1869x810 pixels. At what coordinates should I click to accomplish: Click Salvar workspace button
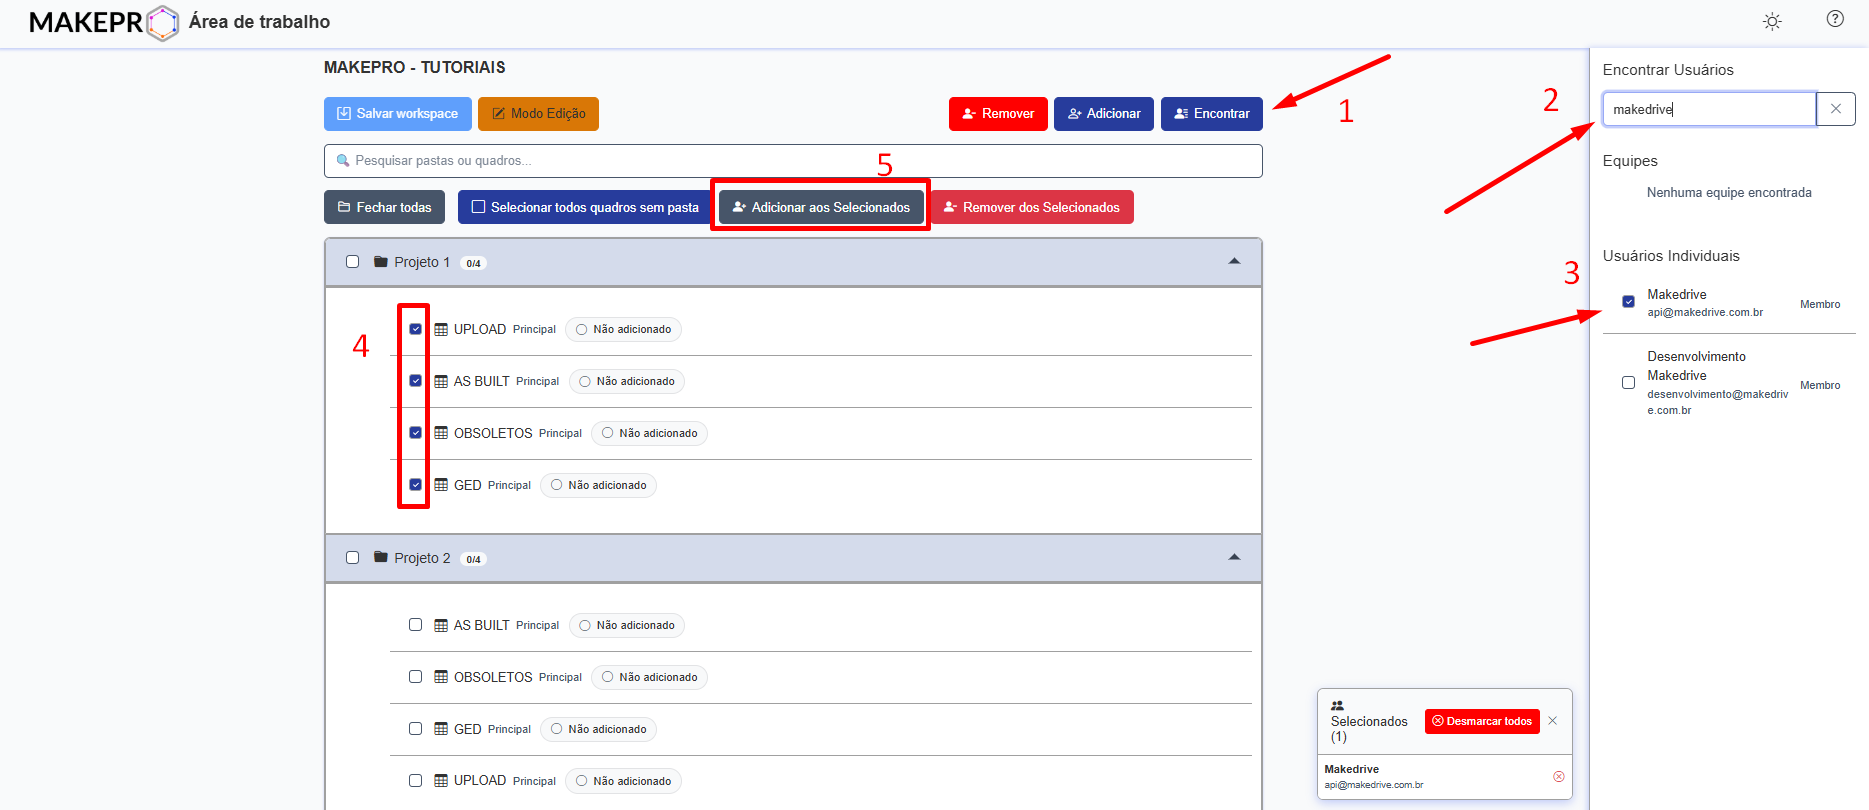397,114
